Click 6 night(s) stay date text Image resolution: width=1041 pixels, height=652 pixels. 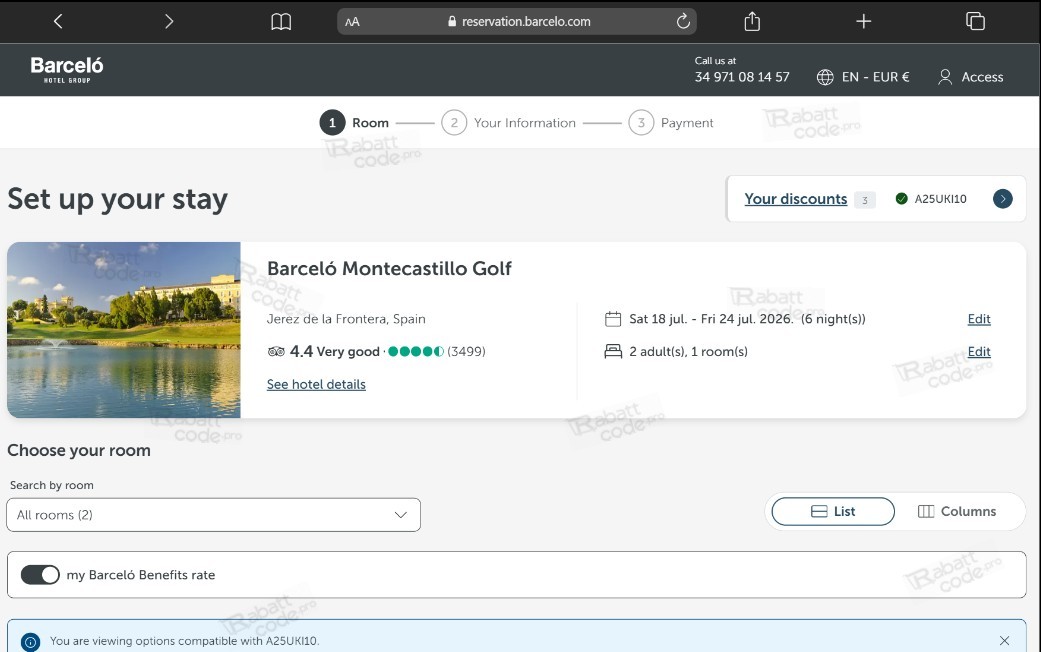pyautogui.click(x=833, y=319)
